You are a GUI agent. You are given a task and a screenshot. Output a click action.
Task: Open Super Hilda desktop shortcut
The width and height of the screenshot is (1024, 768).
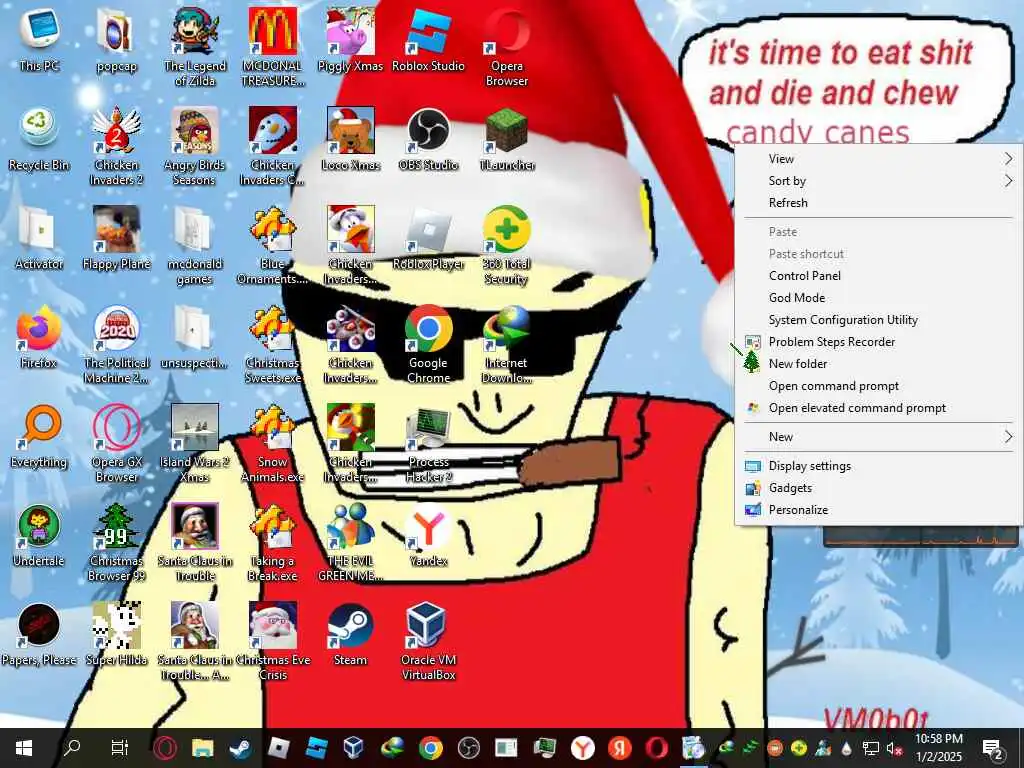pos(116,635)
